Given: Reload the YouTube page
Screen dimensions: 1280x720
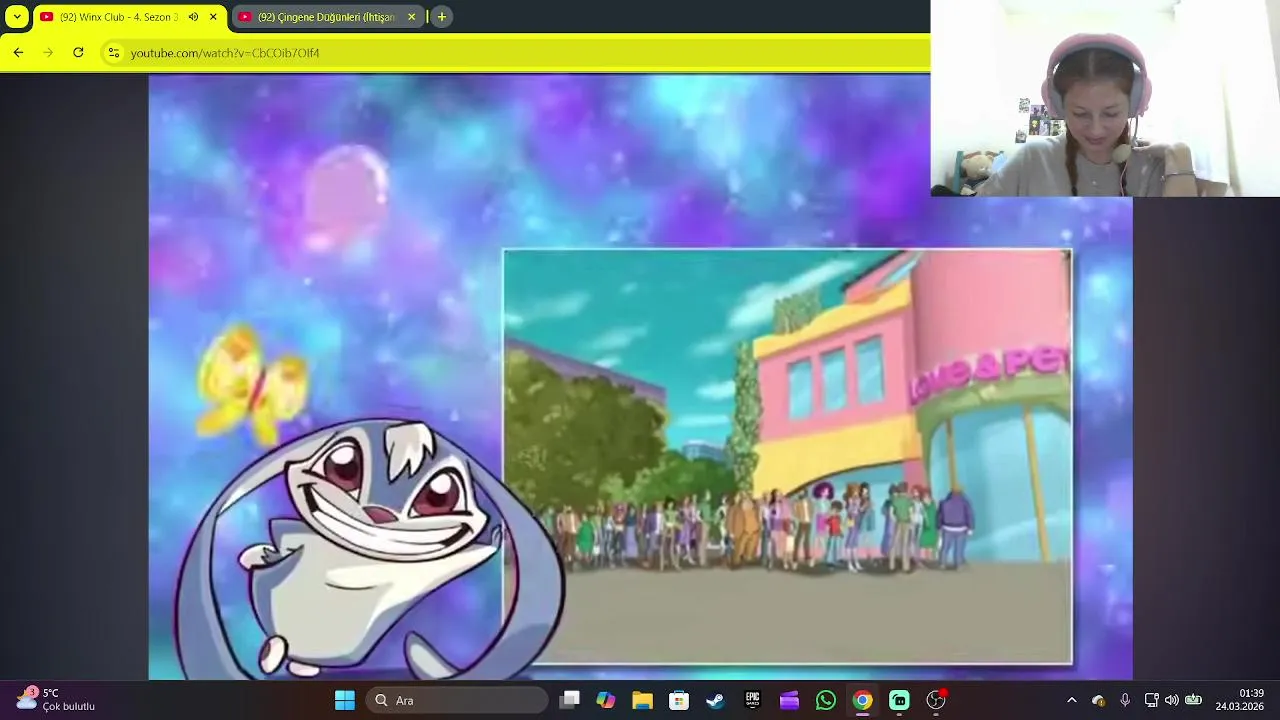Looking at the screenshot, I should pyautogui.click(x=78, y=53).
